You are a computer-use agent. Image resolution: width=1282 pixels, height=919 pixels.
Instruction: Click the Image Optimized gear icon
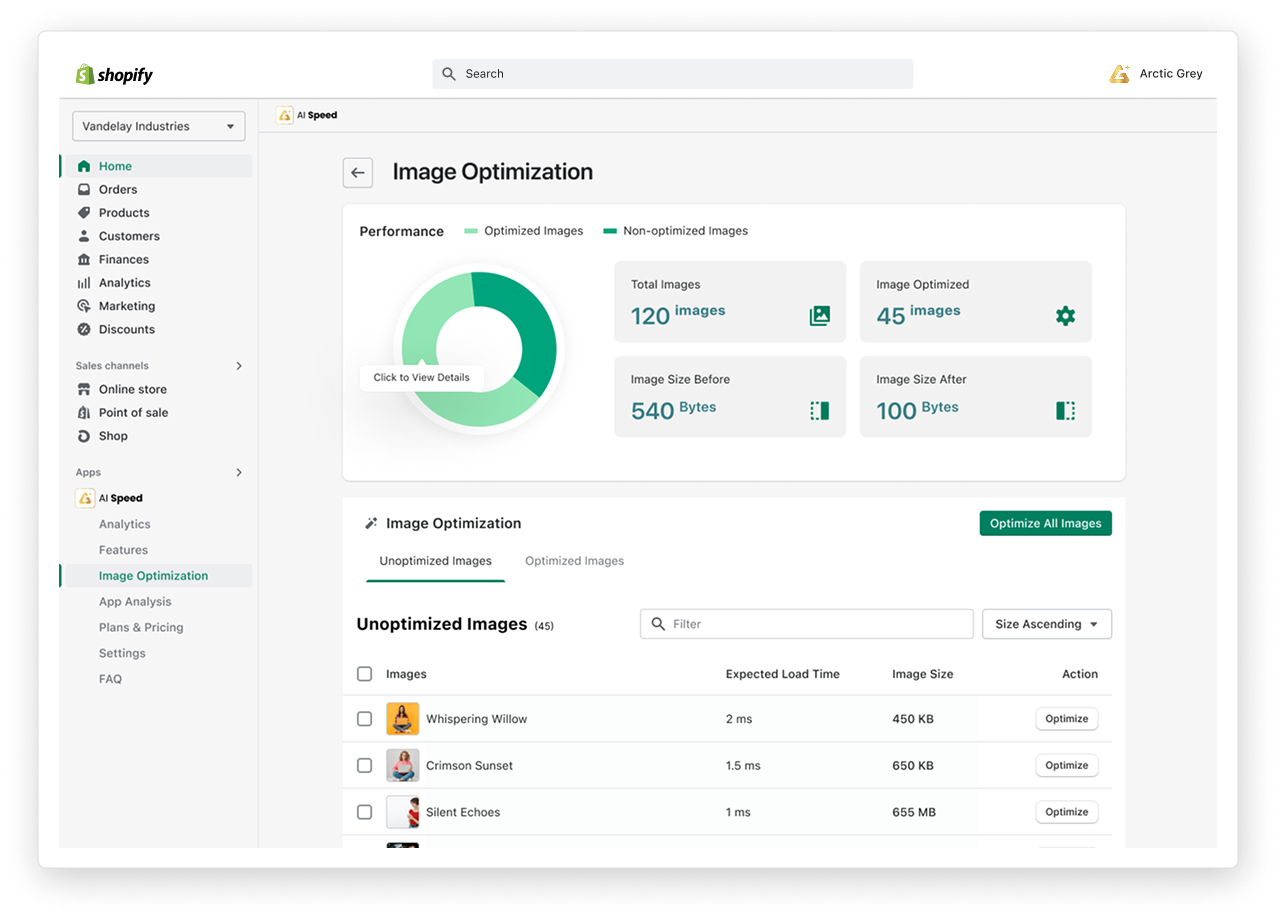point(1065,316)
